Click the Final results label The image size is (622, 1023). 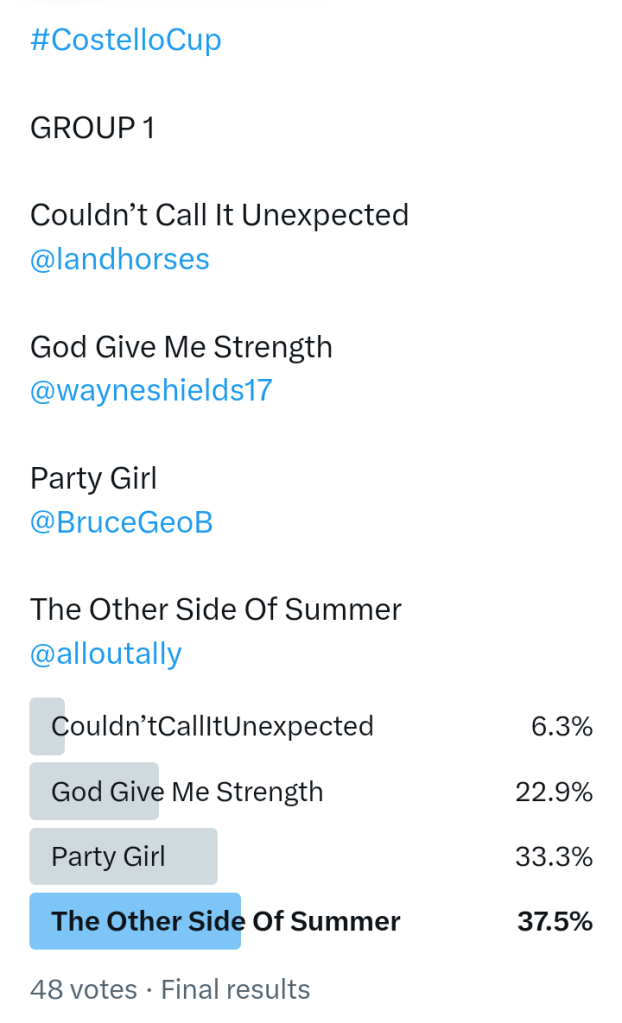tap(235, 989)
